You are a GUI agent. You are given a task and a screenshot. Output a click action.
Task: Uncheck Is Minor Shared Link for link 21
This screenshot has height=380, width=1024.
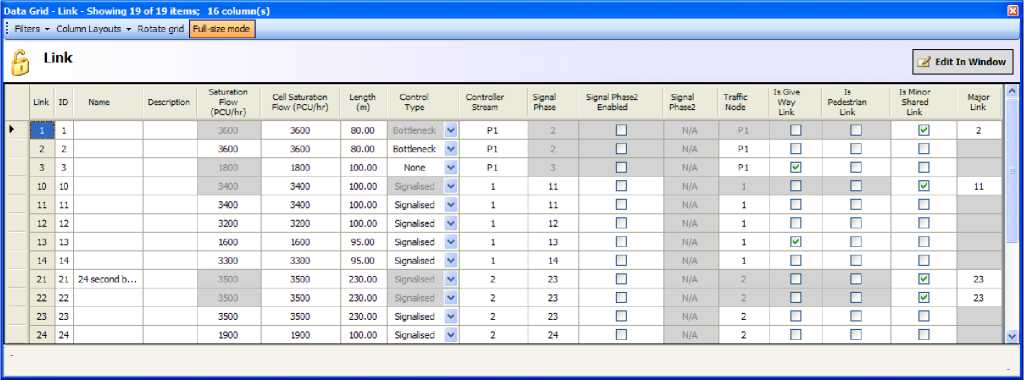tap(923, 279)
